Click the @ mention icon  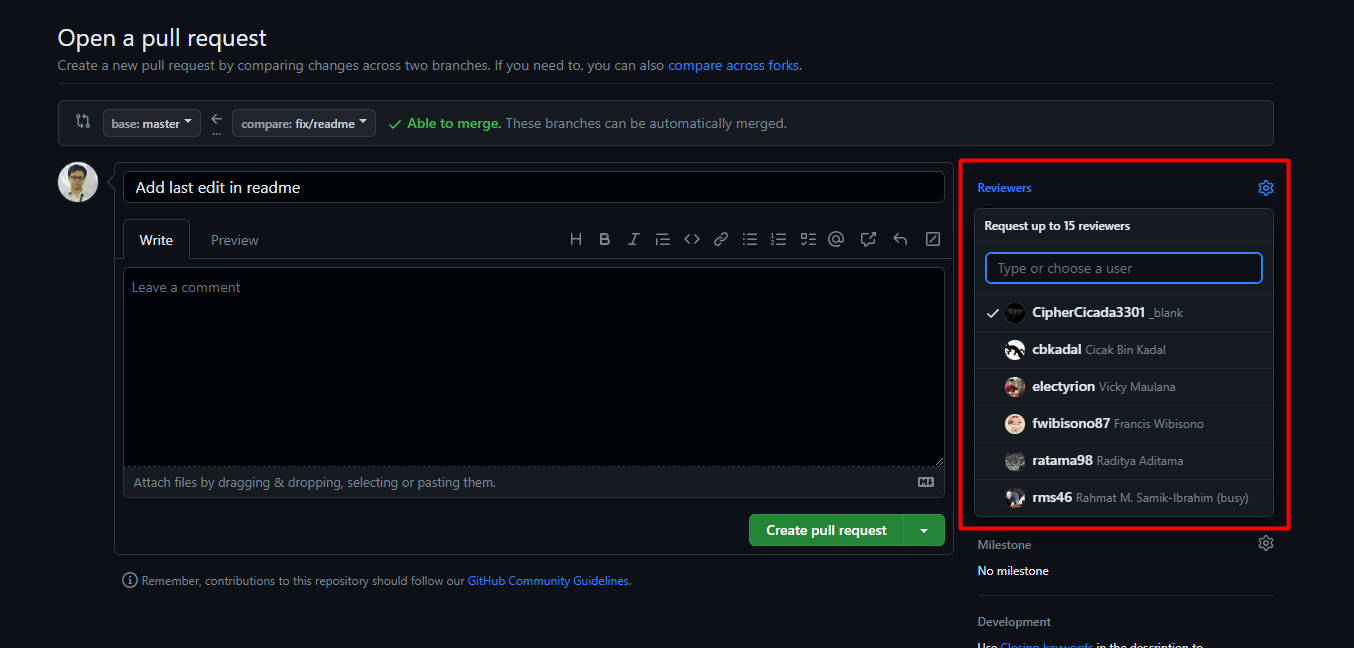point(837,239)
